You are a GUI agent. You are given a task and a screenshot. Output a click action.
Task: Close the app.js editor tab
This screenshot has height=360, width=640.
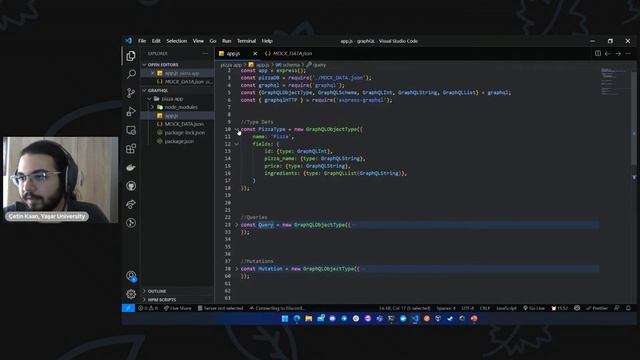pos(255,53)
